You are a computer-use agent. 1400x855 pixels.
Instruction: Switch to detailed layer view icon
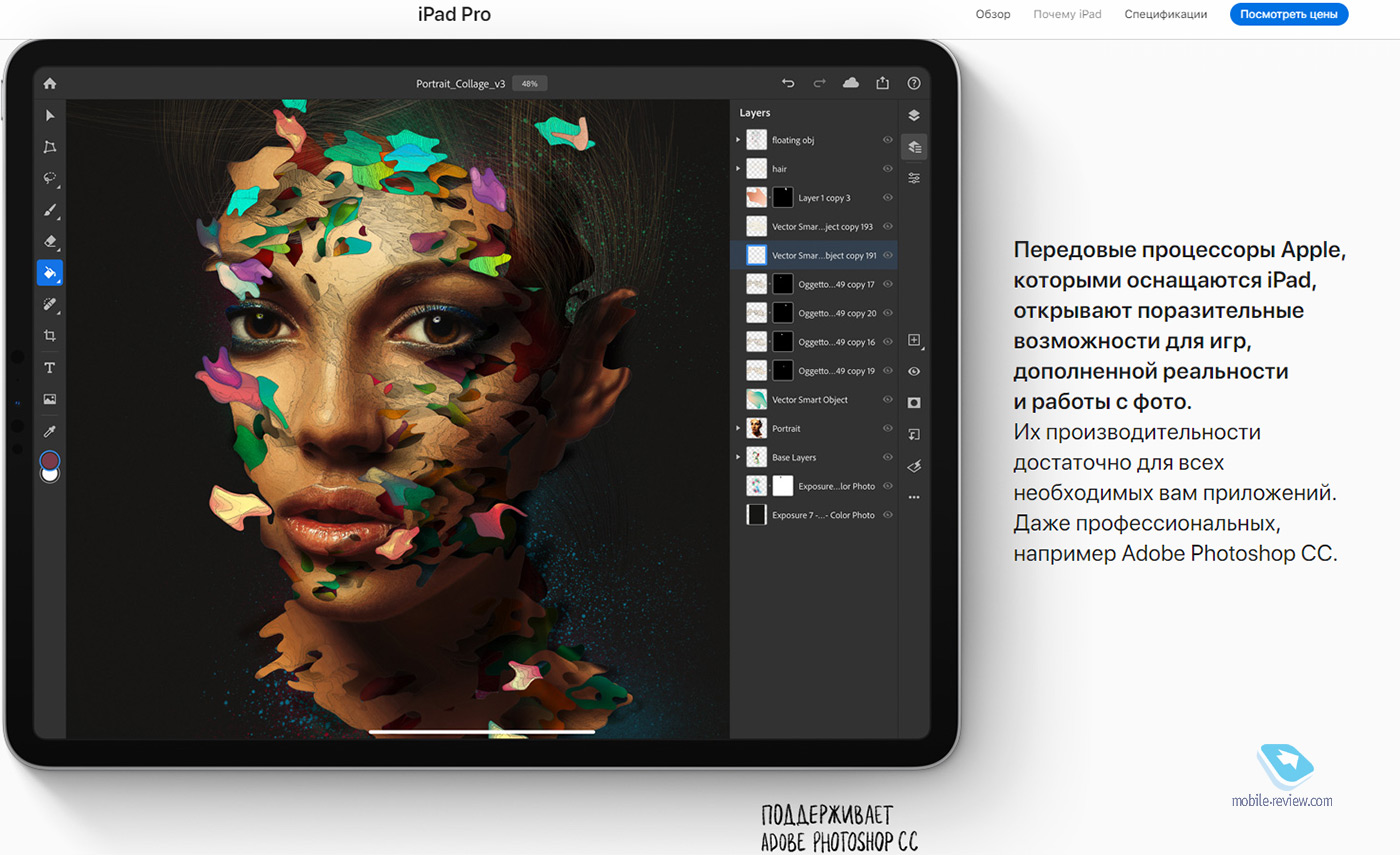tap(914, 147)
